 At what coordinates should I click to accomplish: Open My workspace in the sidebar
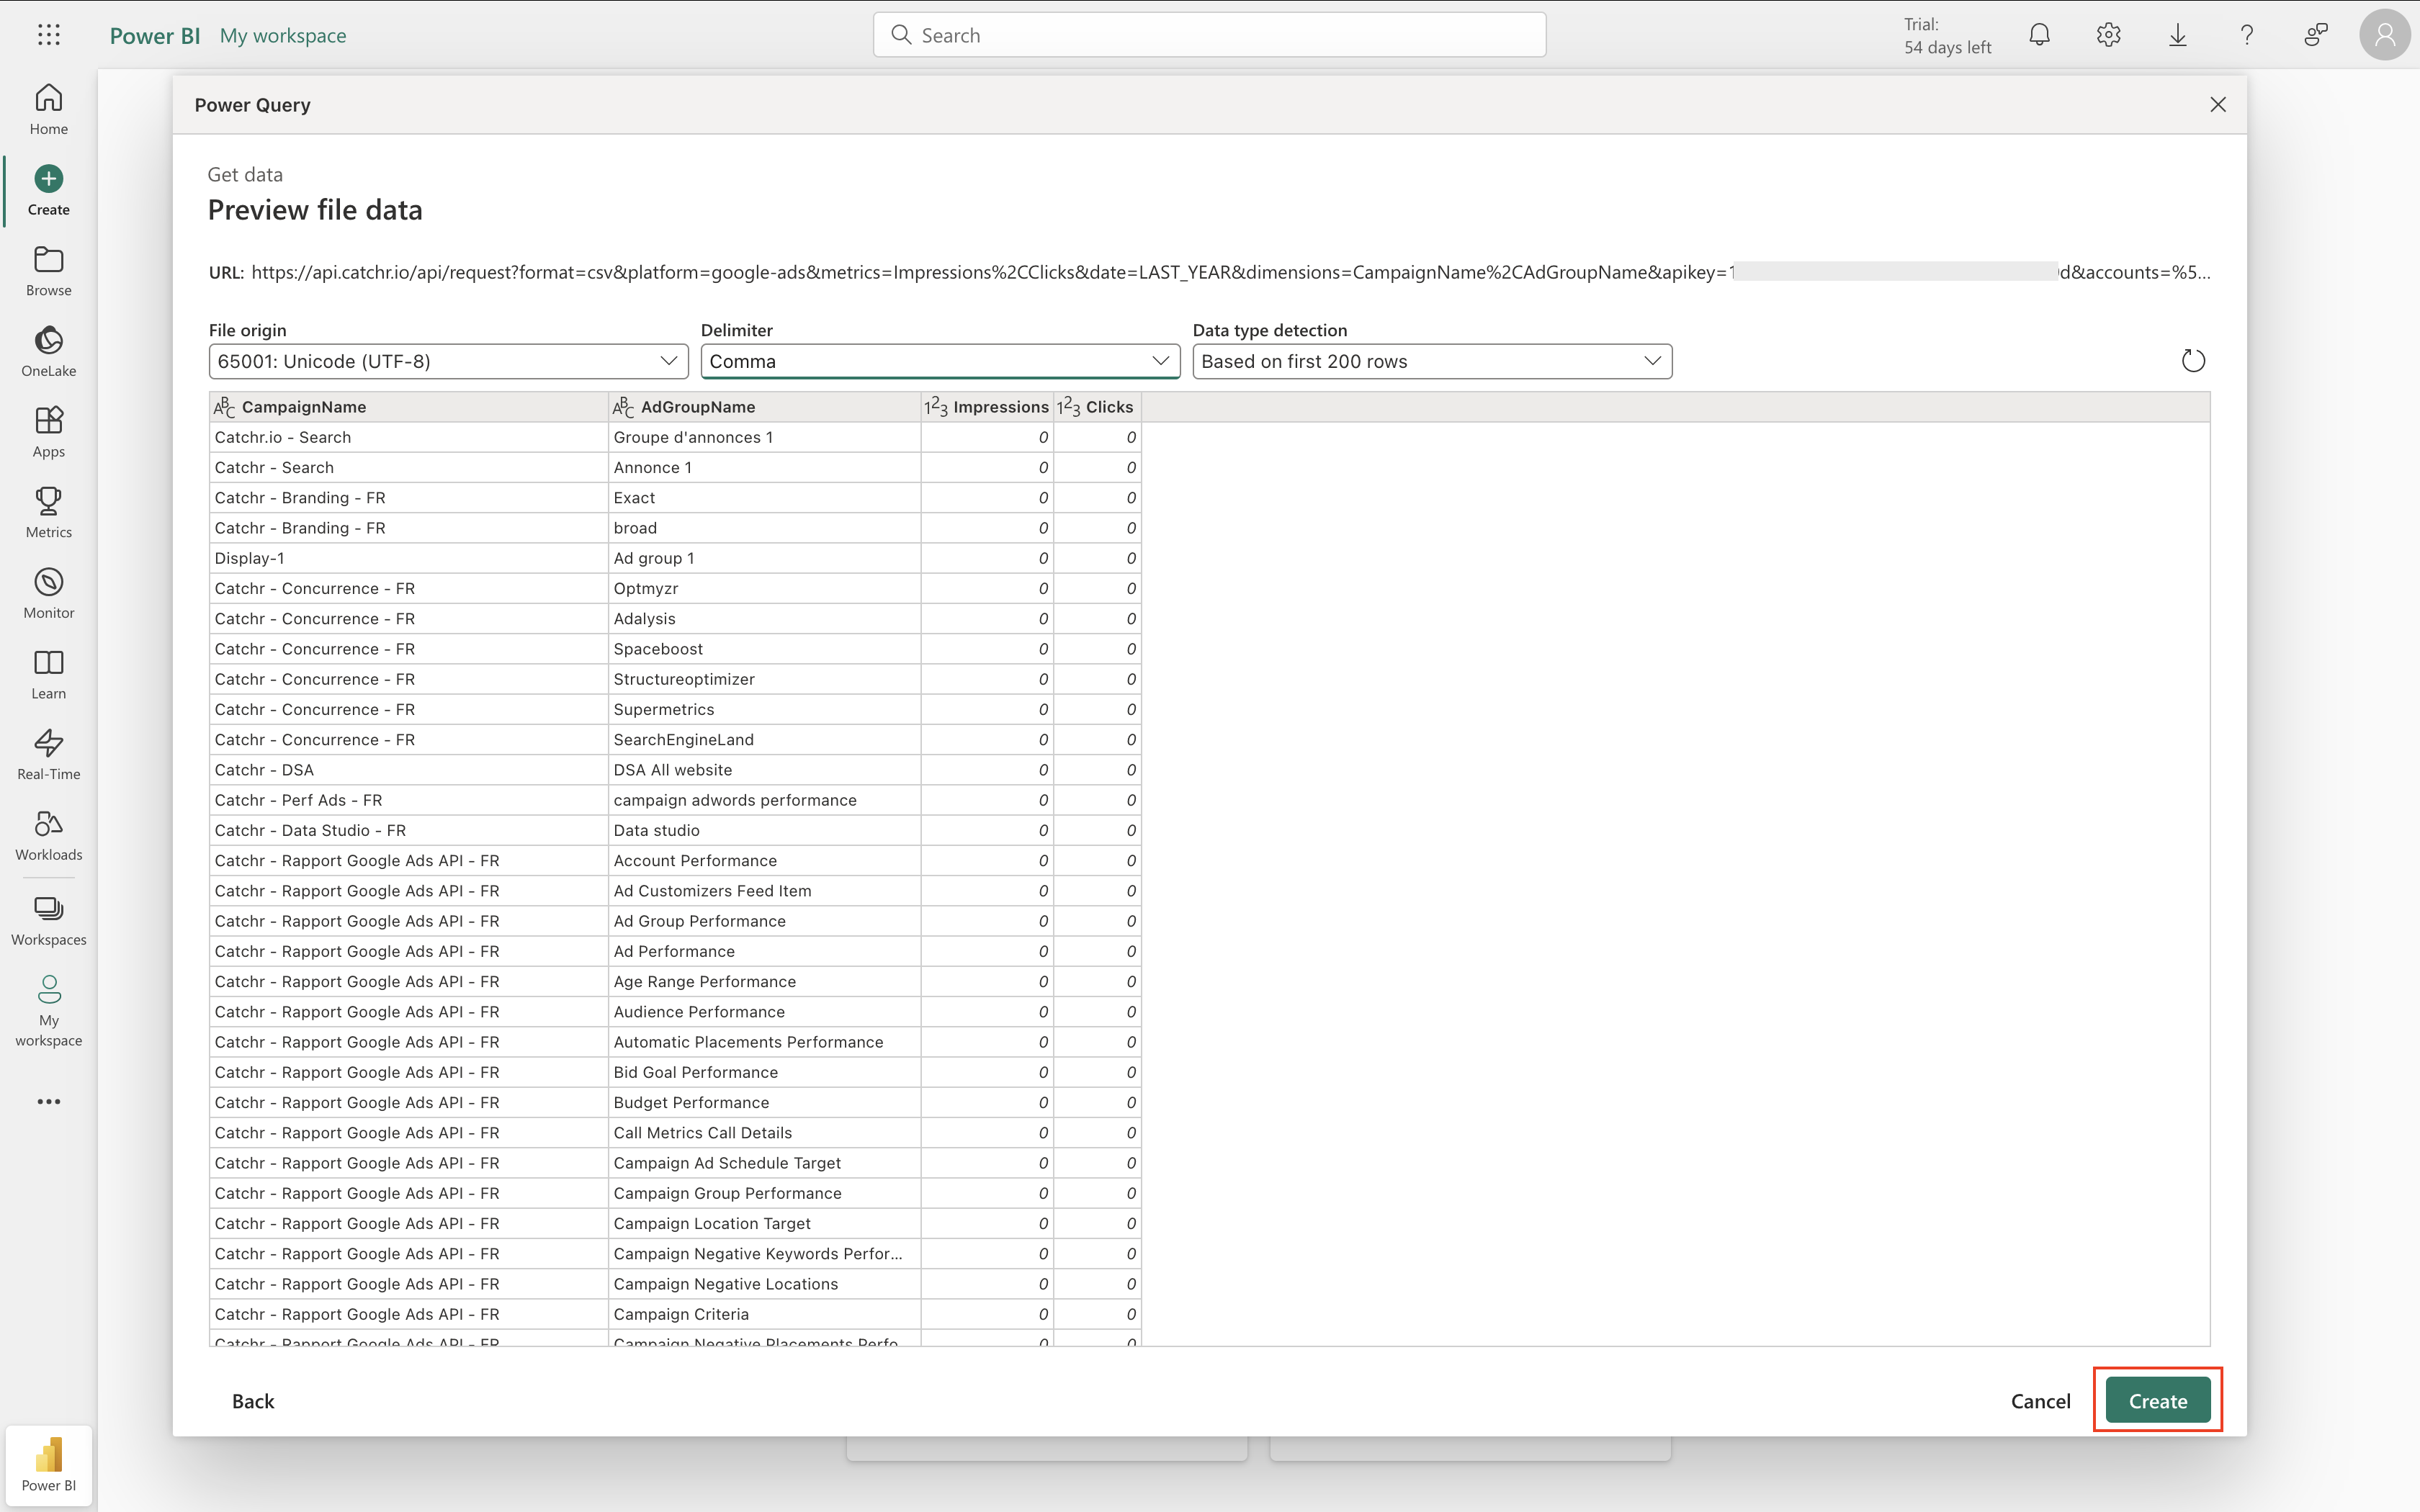pos(48,1011)
